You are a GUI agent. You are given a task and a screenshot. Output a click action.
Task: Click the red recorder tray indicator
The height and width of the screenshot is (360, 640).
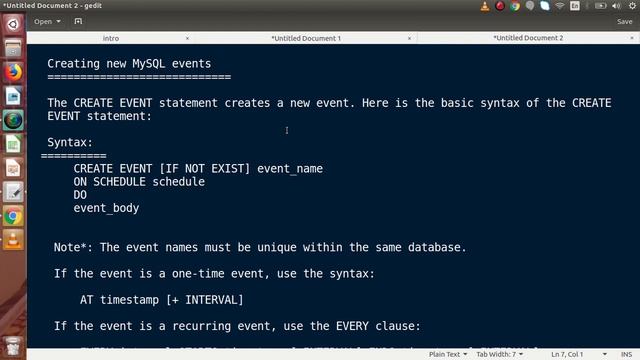500,6
